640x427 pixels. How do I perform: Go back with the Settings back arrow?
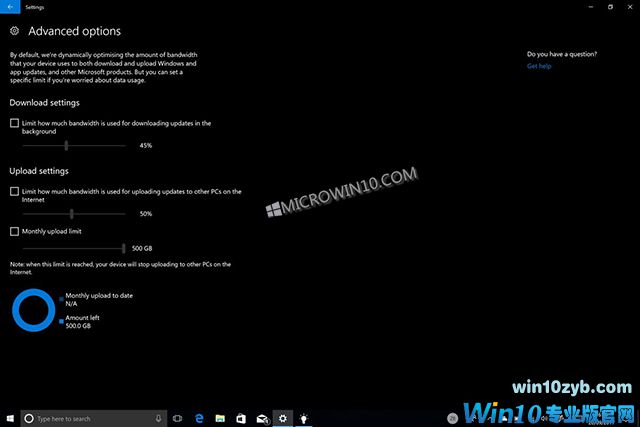pyautogui.click(x=10, y=7)
